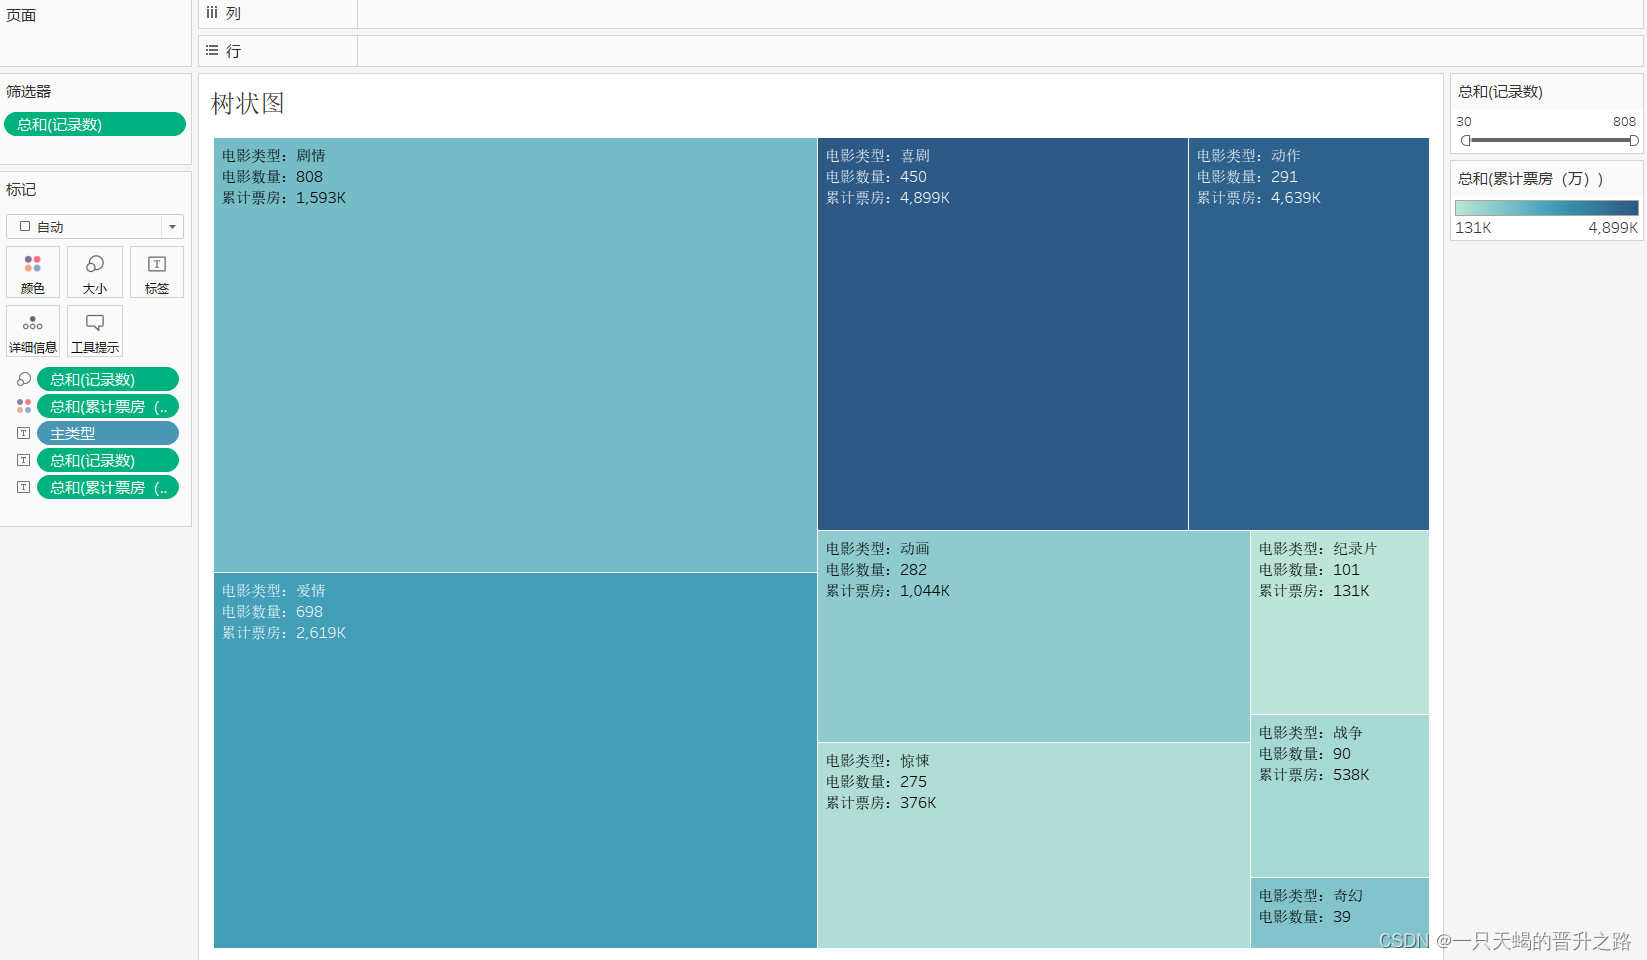Click slider minimum value 30

(1464, 121)
